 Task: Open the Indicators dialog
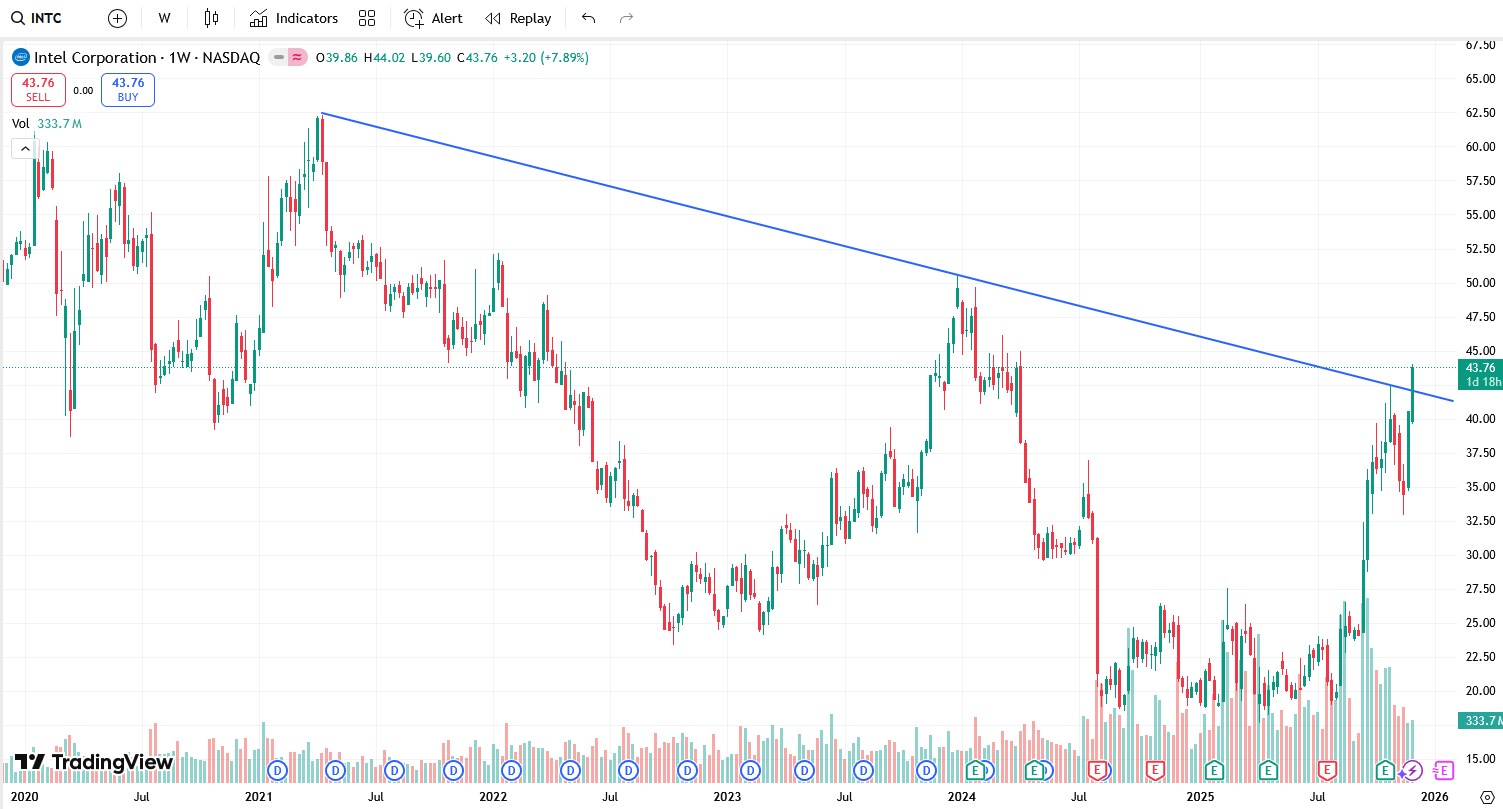[x=294, y=18]
